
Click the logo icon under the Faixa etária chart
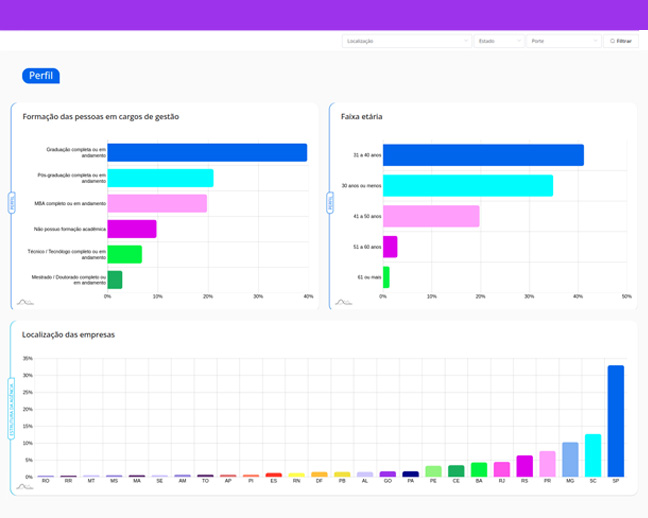343,300
